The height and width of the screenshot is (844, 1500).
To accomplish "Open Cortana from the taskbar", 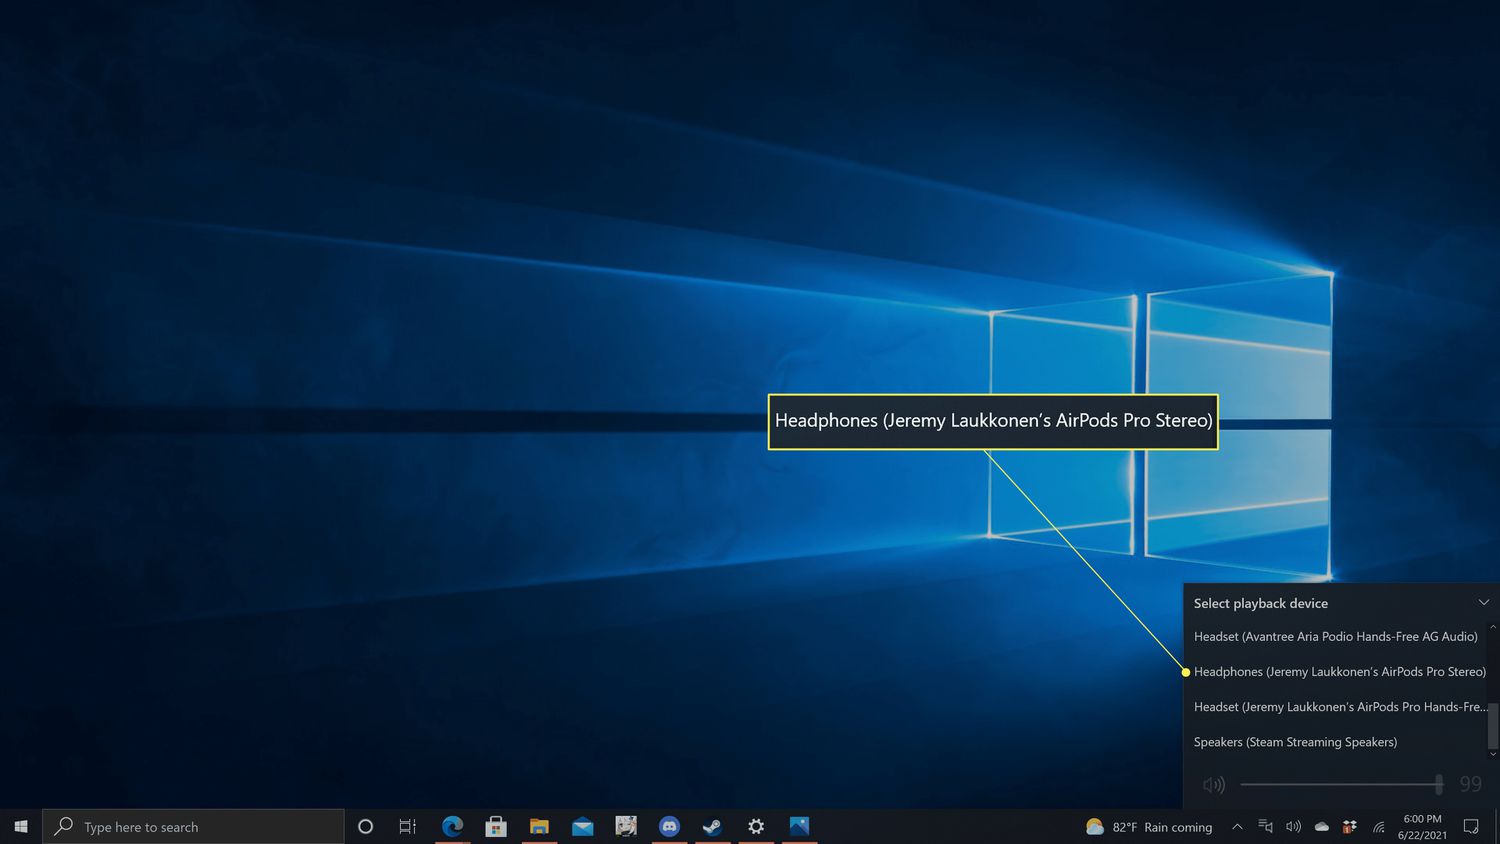I will coord(365,827).
